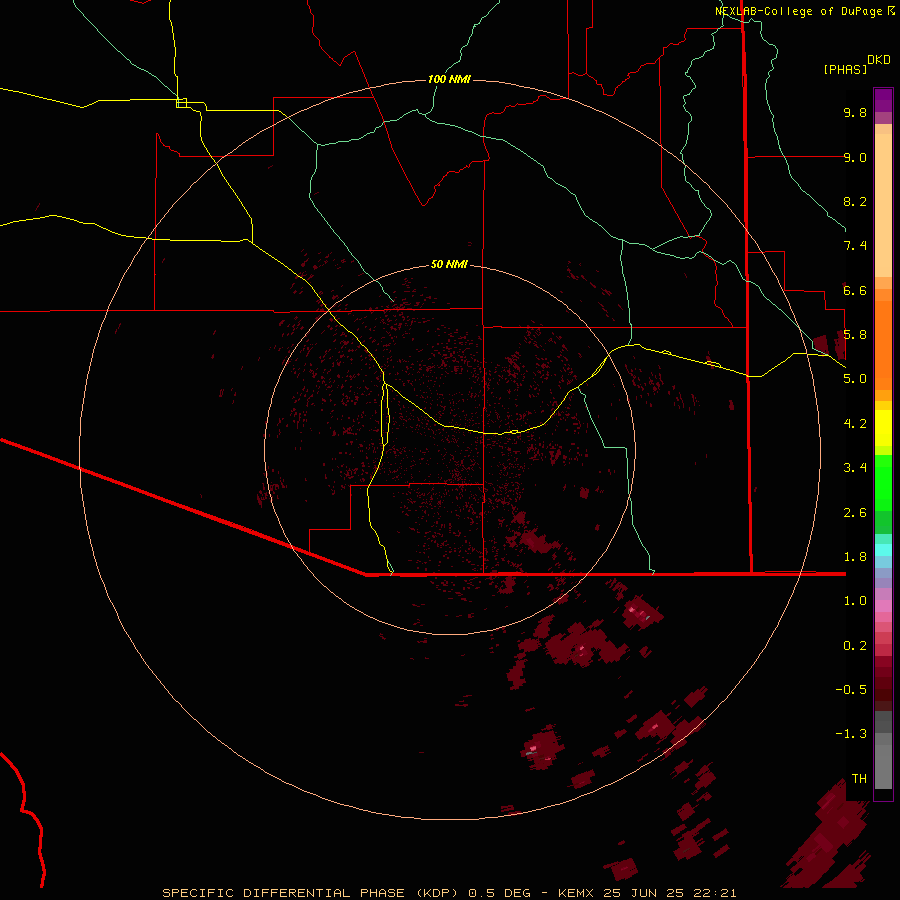900x900 pixels.
Task: Click the 9.8 value on the color scale
Action: click(855, 112)
